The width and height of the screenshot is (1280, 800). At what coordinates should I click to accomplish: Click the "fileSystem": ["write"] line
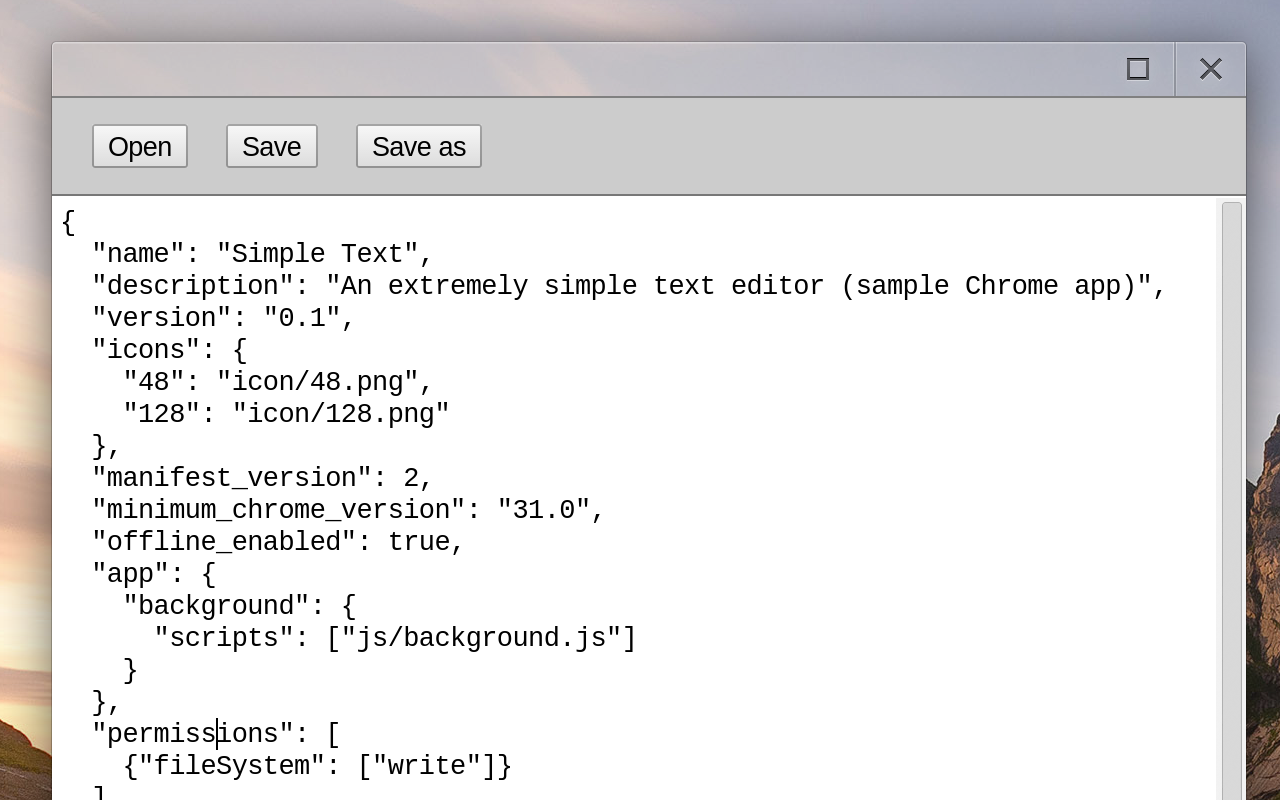(x=317, y=766)
